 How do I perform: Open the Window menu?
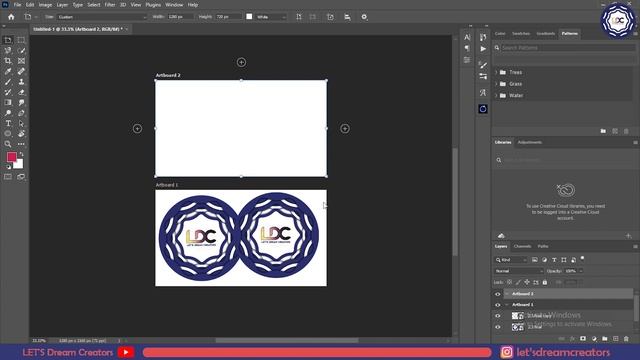click(174, 5)
